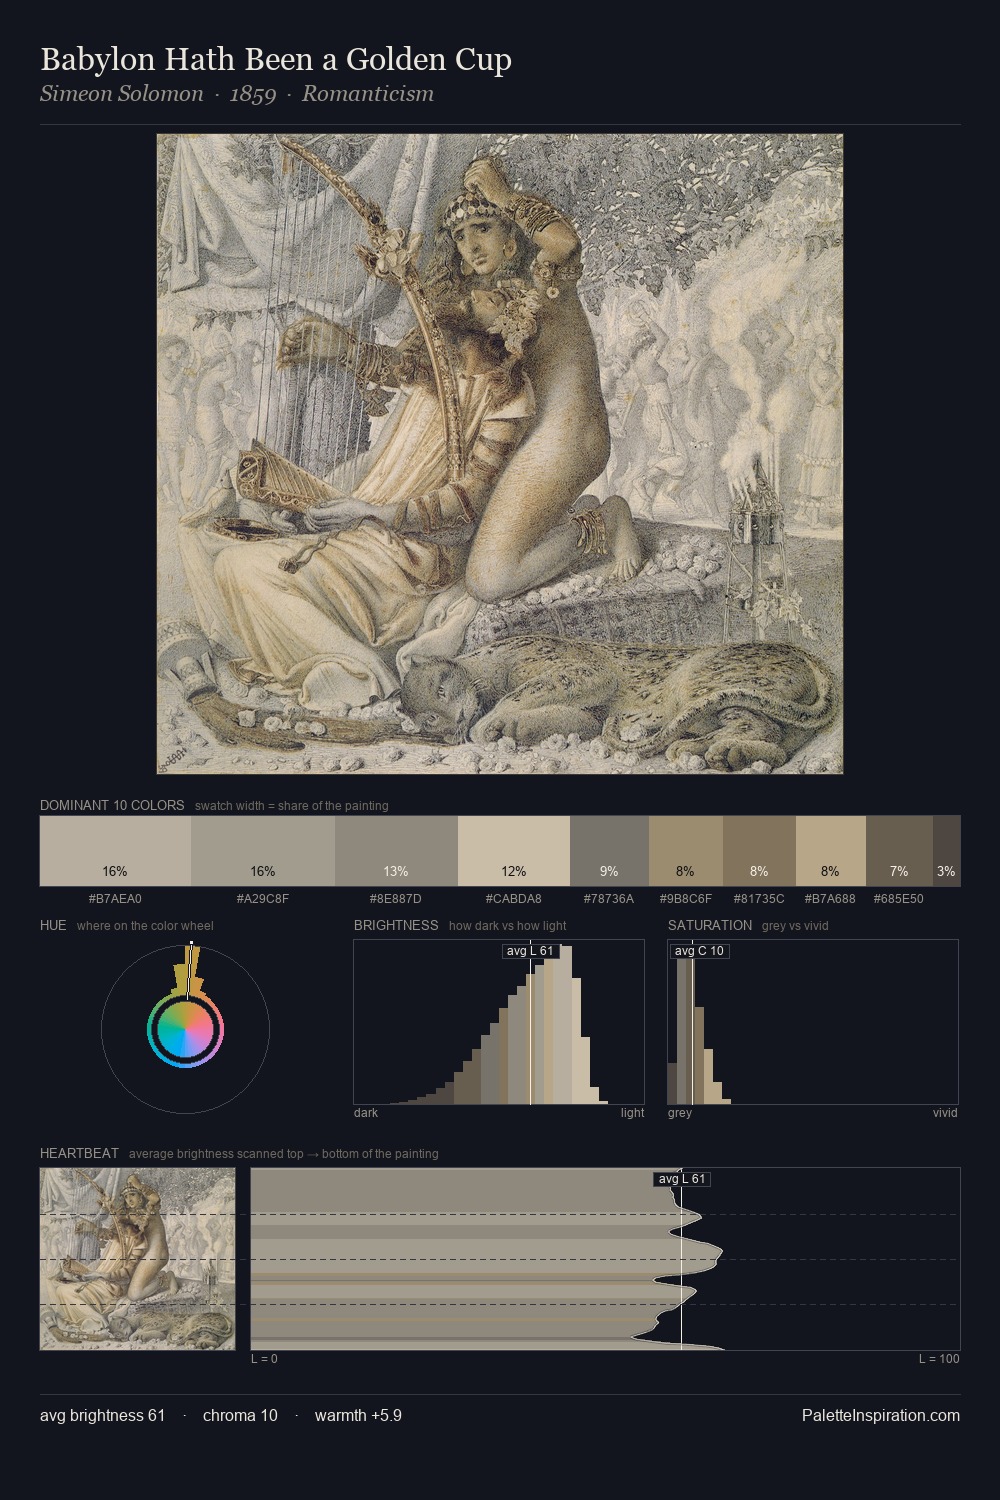Select the #CABDA8 swatch

(x=514, y=851)
